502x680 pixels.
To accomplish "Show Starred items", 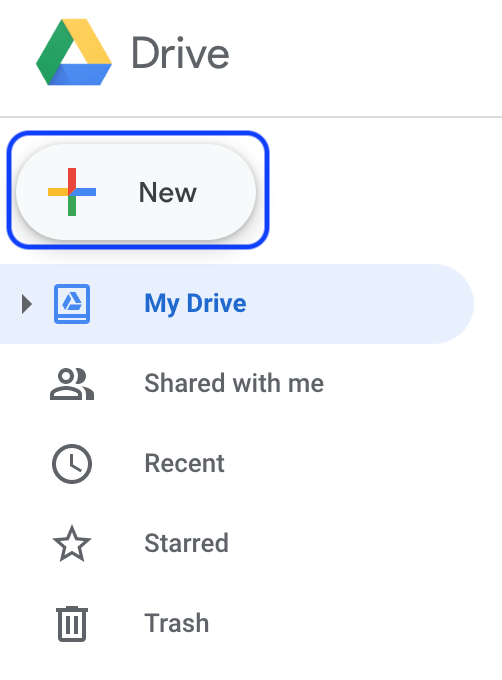I will tap(186, 543).
